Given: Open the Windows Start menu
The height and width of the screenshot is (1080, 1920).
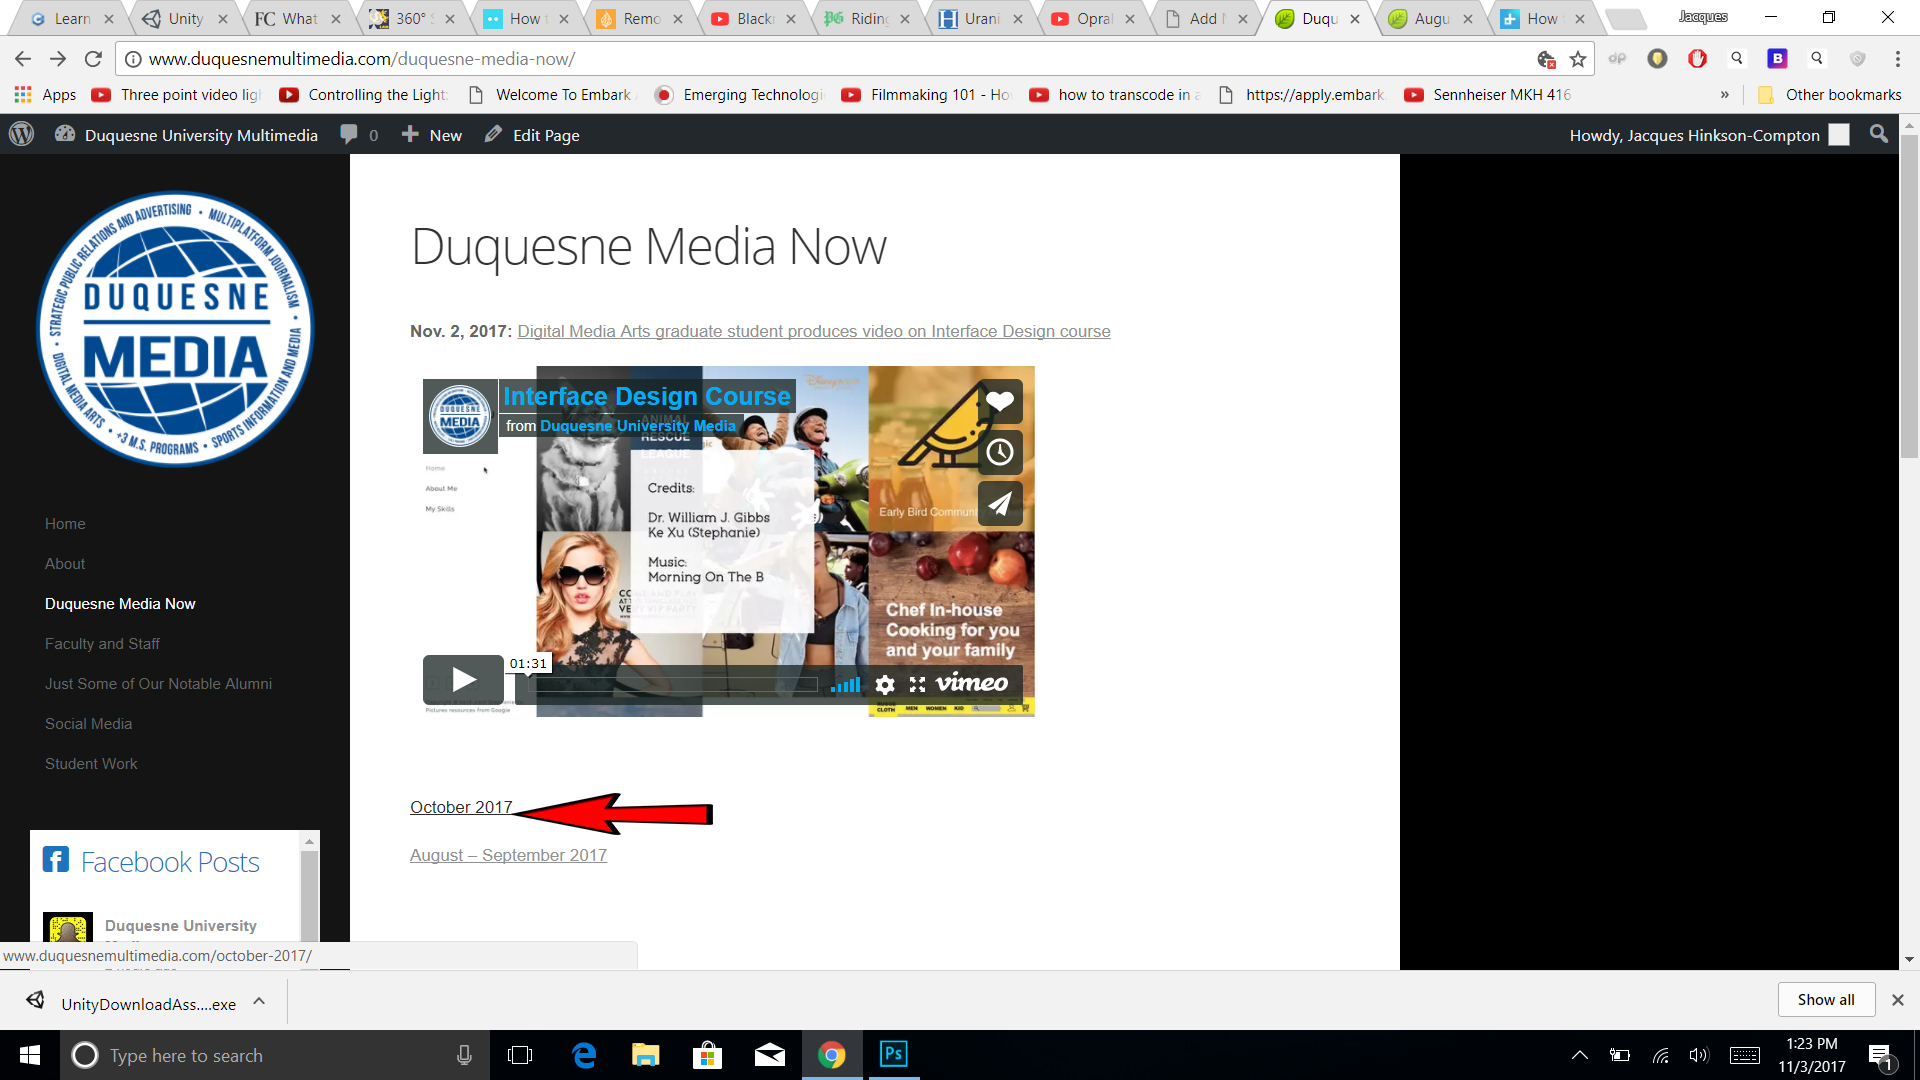Looking at the screenshot, I should click(29, 1055).
